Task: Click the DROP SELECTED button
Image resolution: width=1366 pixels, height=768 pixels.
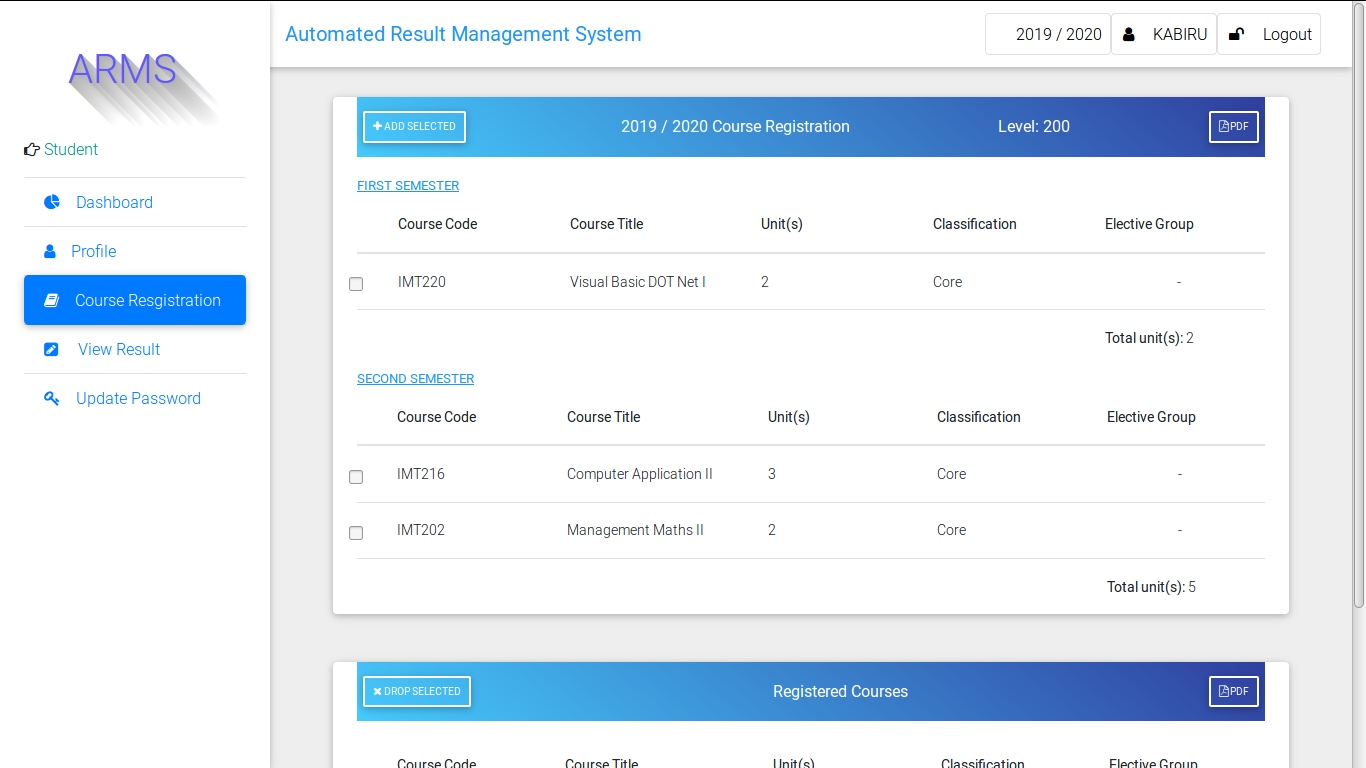Action: [x=416, y=691]
